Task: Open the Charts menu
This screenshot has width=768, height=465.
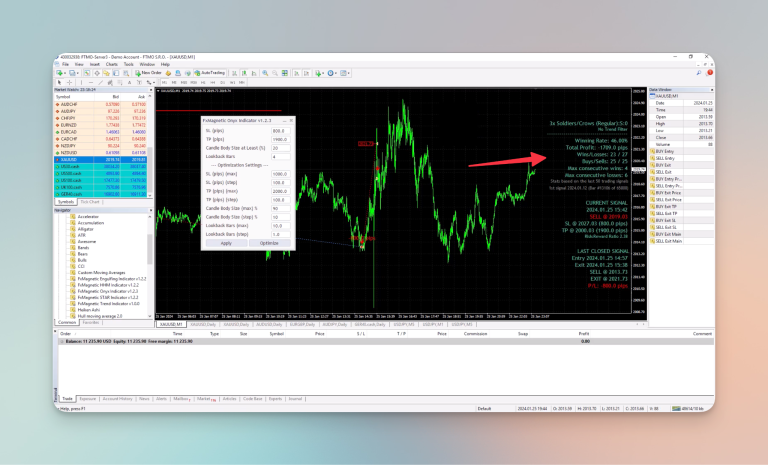Action: (x=112, y=64)
